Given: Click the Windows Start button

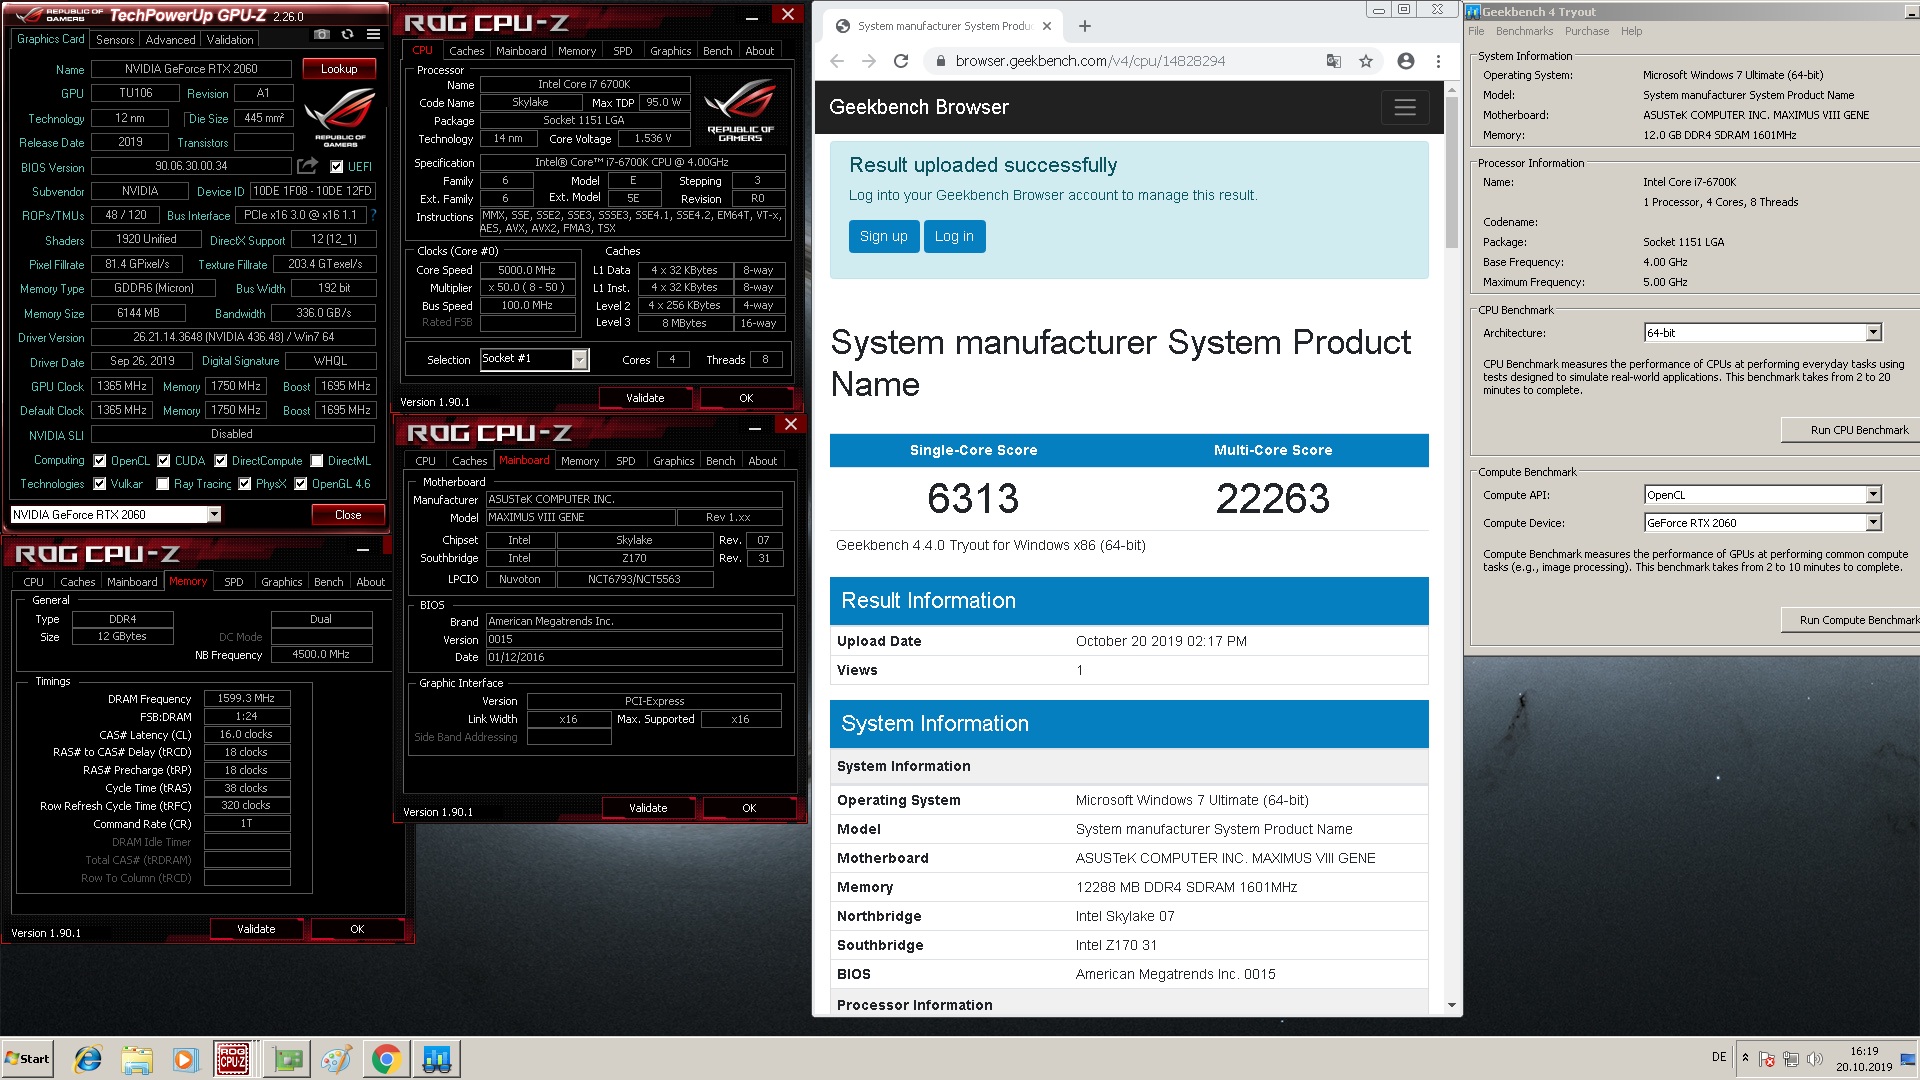Looking at the screenshot, I should (x=27, y=1059).
